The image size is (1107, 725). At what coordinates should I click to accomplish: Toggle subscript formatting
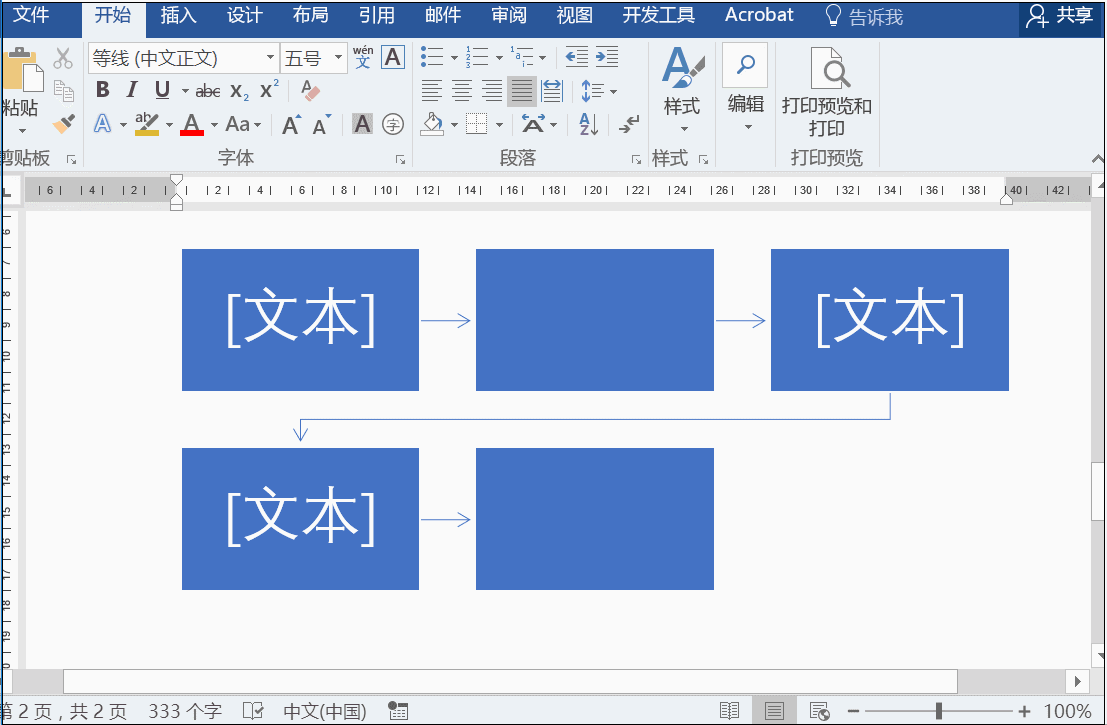(239, 91)
